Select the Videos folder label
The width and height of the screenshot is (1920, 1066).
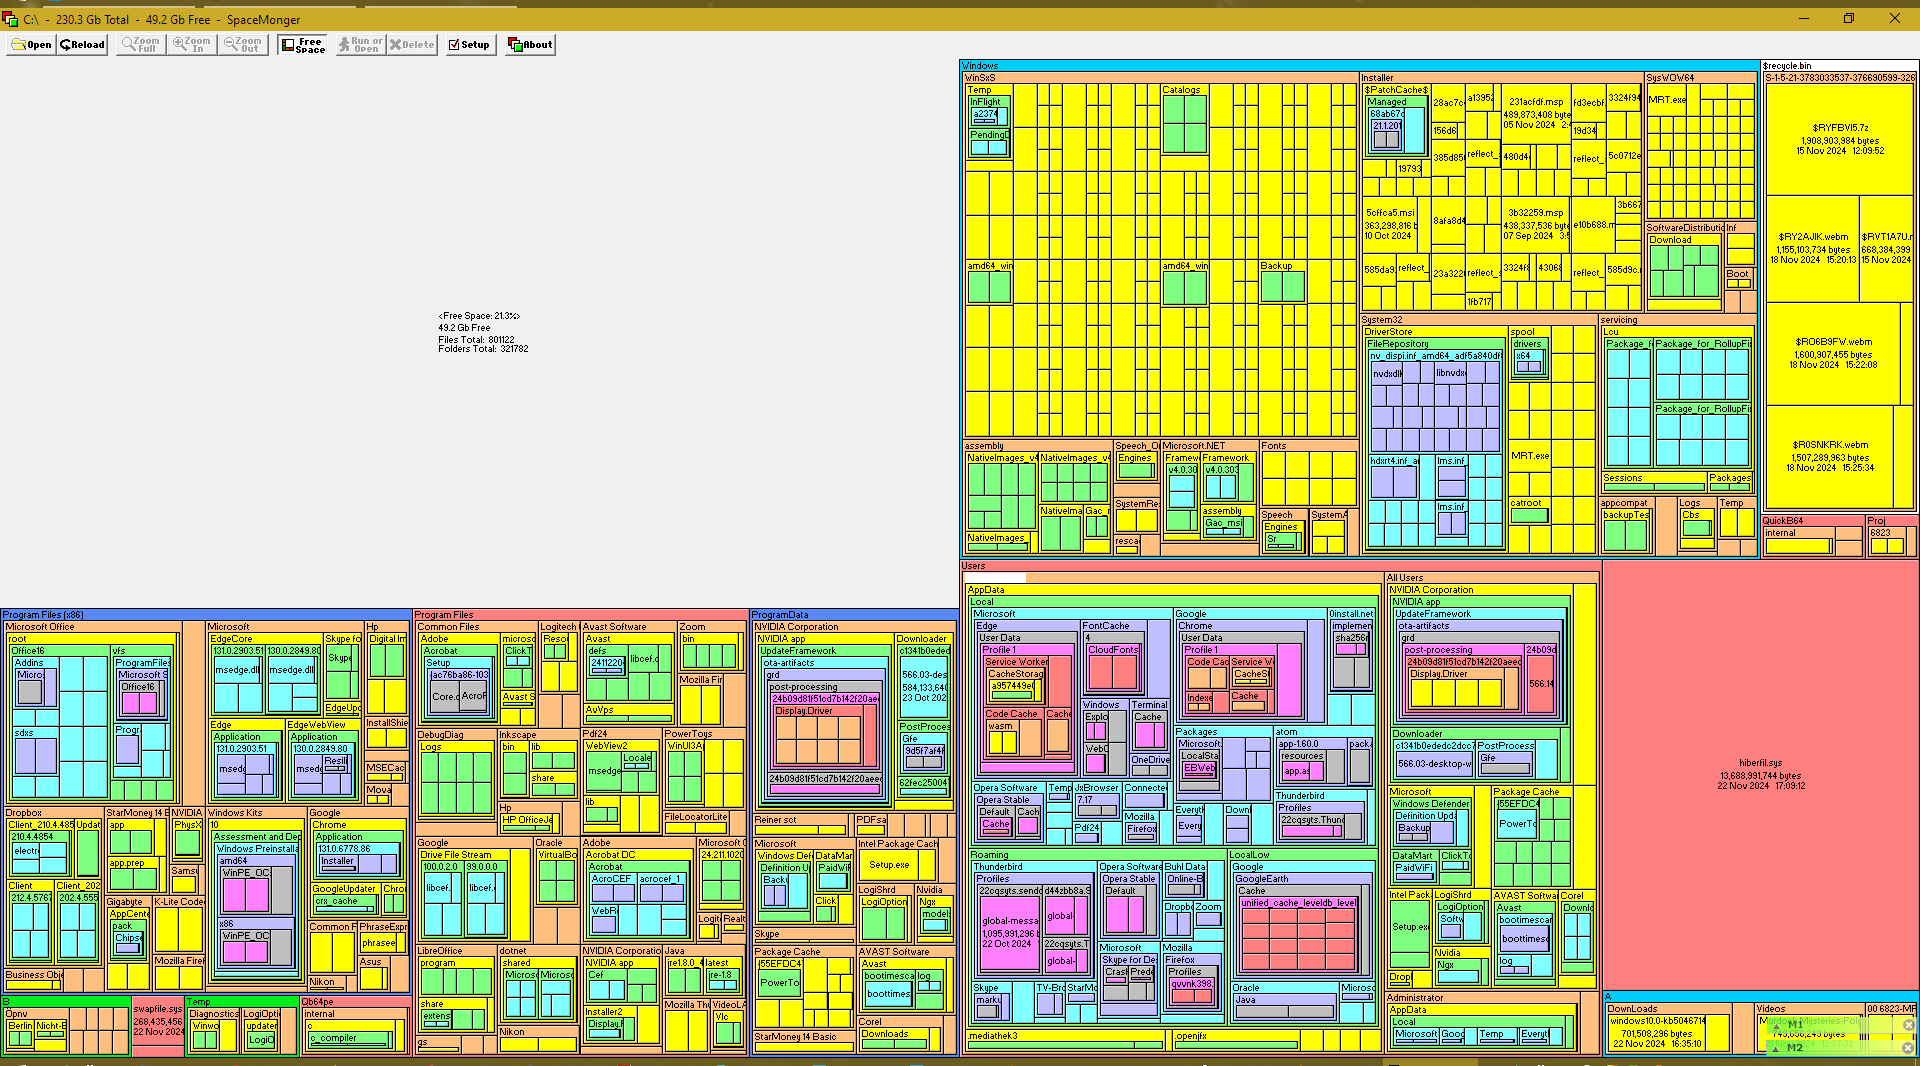pyautogui.click(x=1771, y=1009)
